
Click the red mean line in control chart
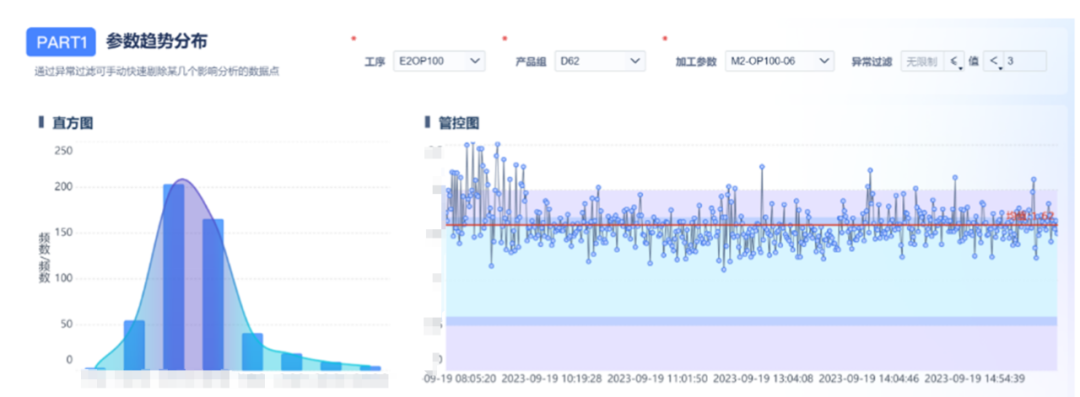pyautogui.click(x=751, y=225)
